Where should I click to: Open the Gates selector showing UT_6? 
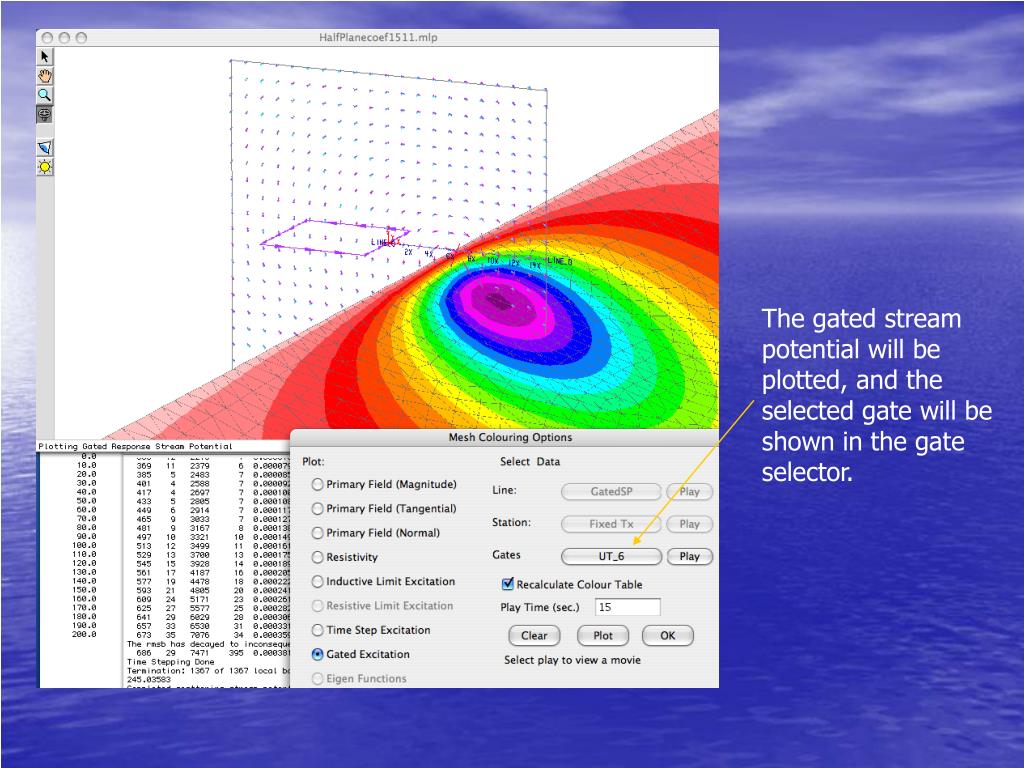(x=611, y=556)
